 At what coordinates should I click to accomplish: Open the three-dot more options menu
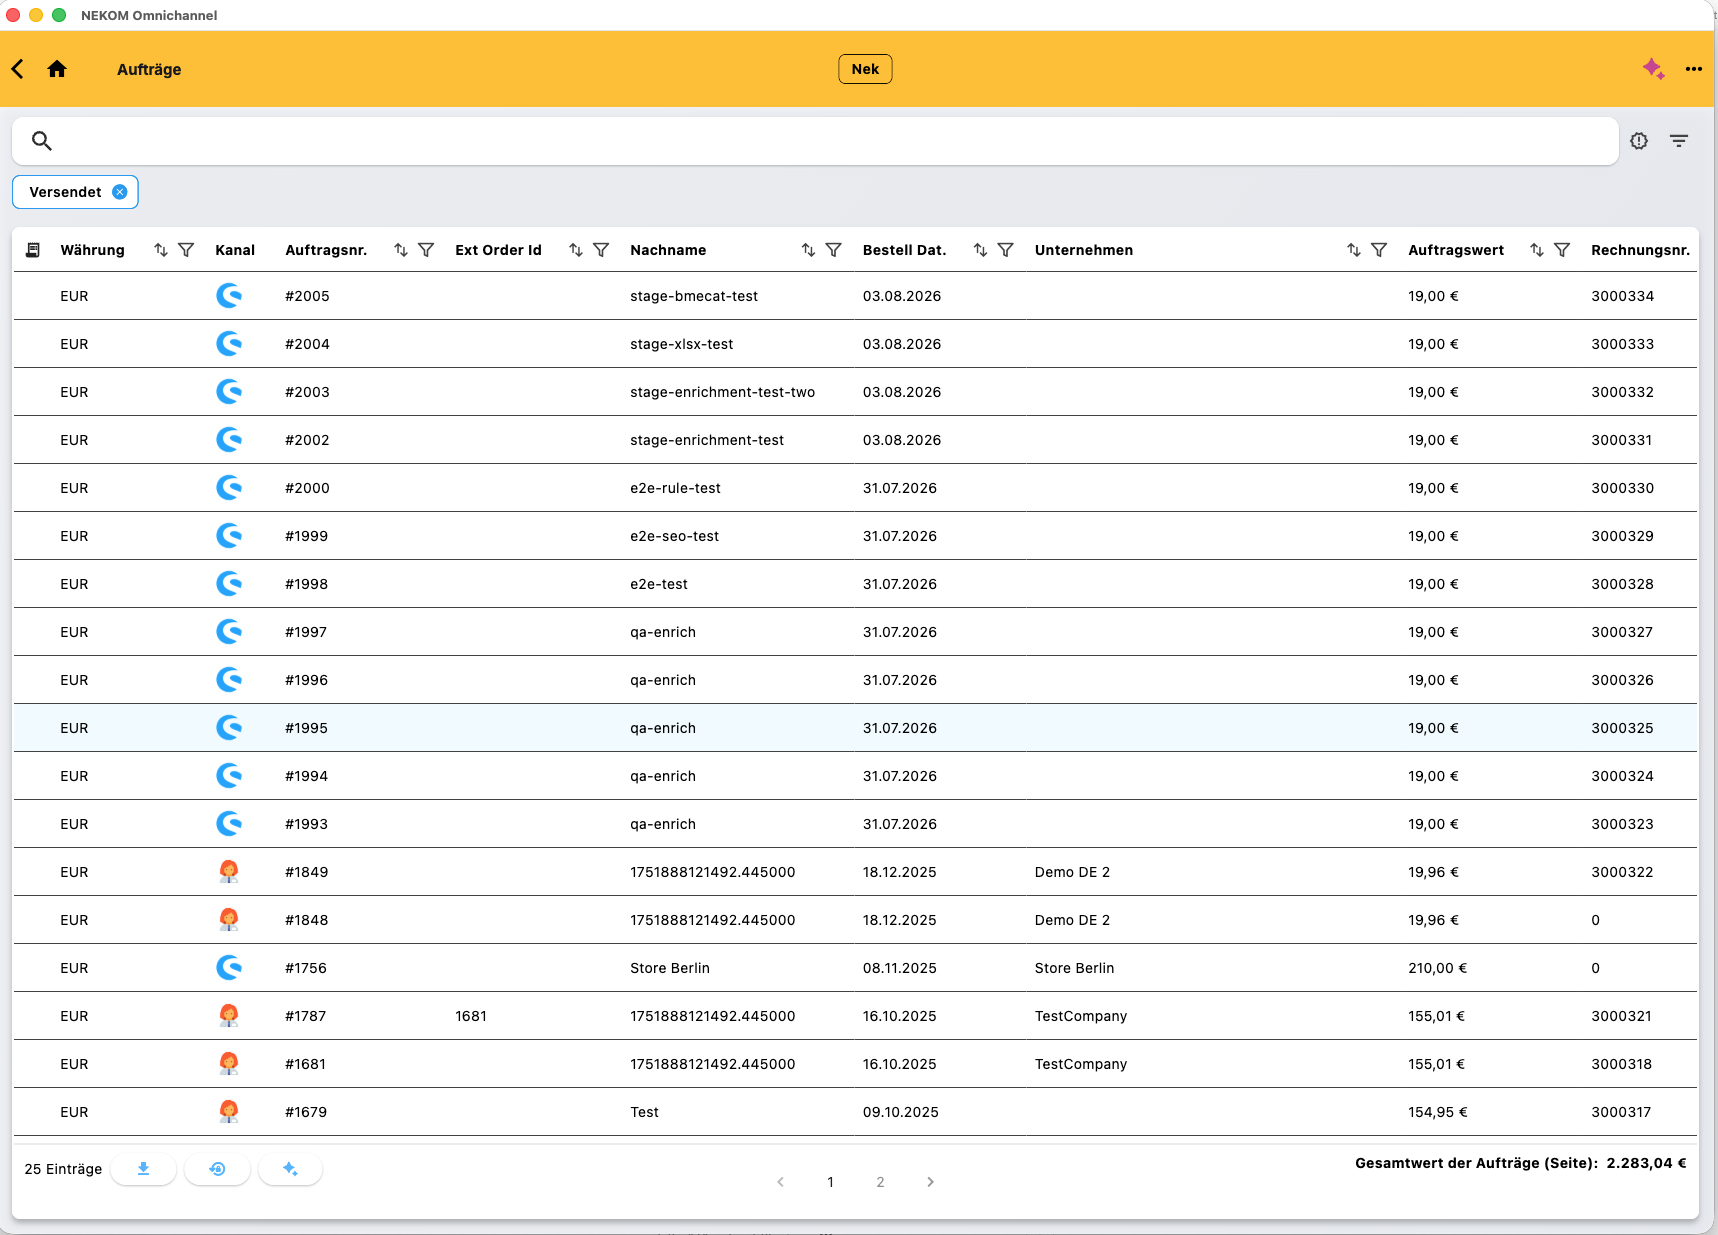pos(1693,69)
